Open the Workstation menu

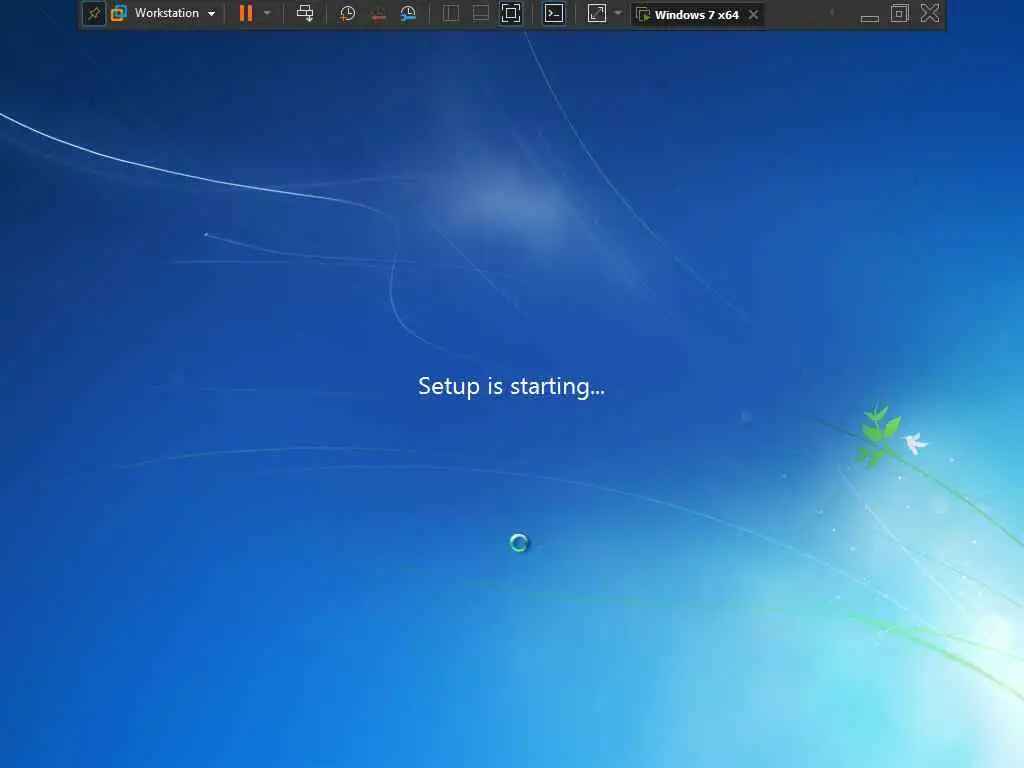point(174,13)
